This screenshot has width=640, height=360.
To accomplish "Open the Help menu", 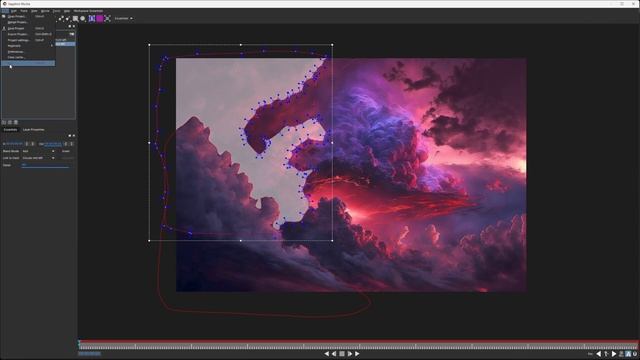I will click(x=67, y=11).
